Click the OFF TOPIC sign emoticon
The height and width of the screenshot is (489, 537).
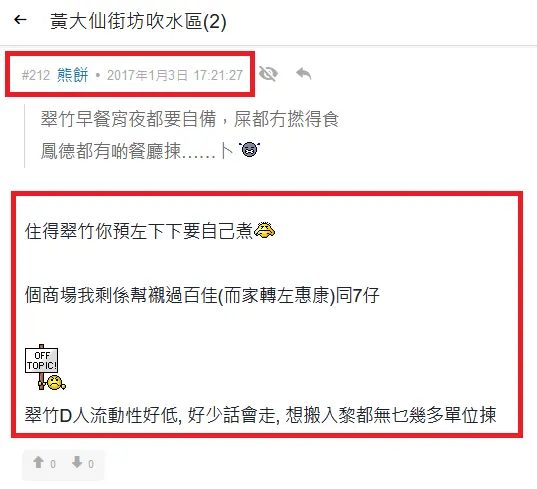click(45, 367)
